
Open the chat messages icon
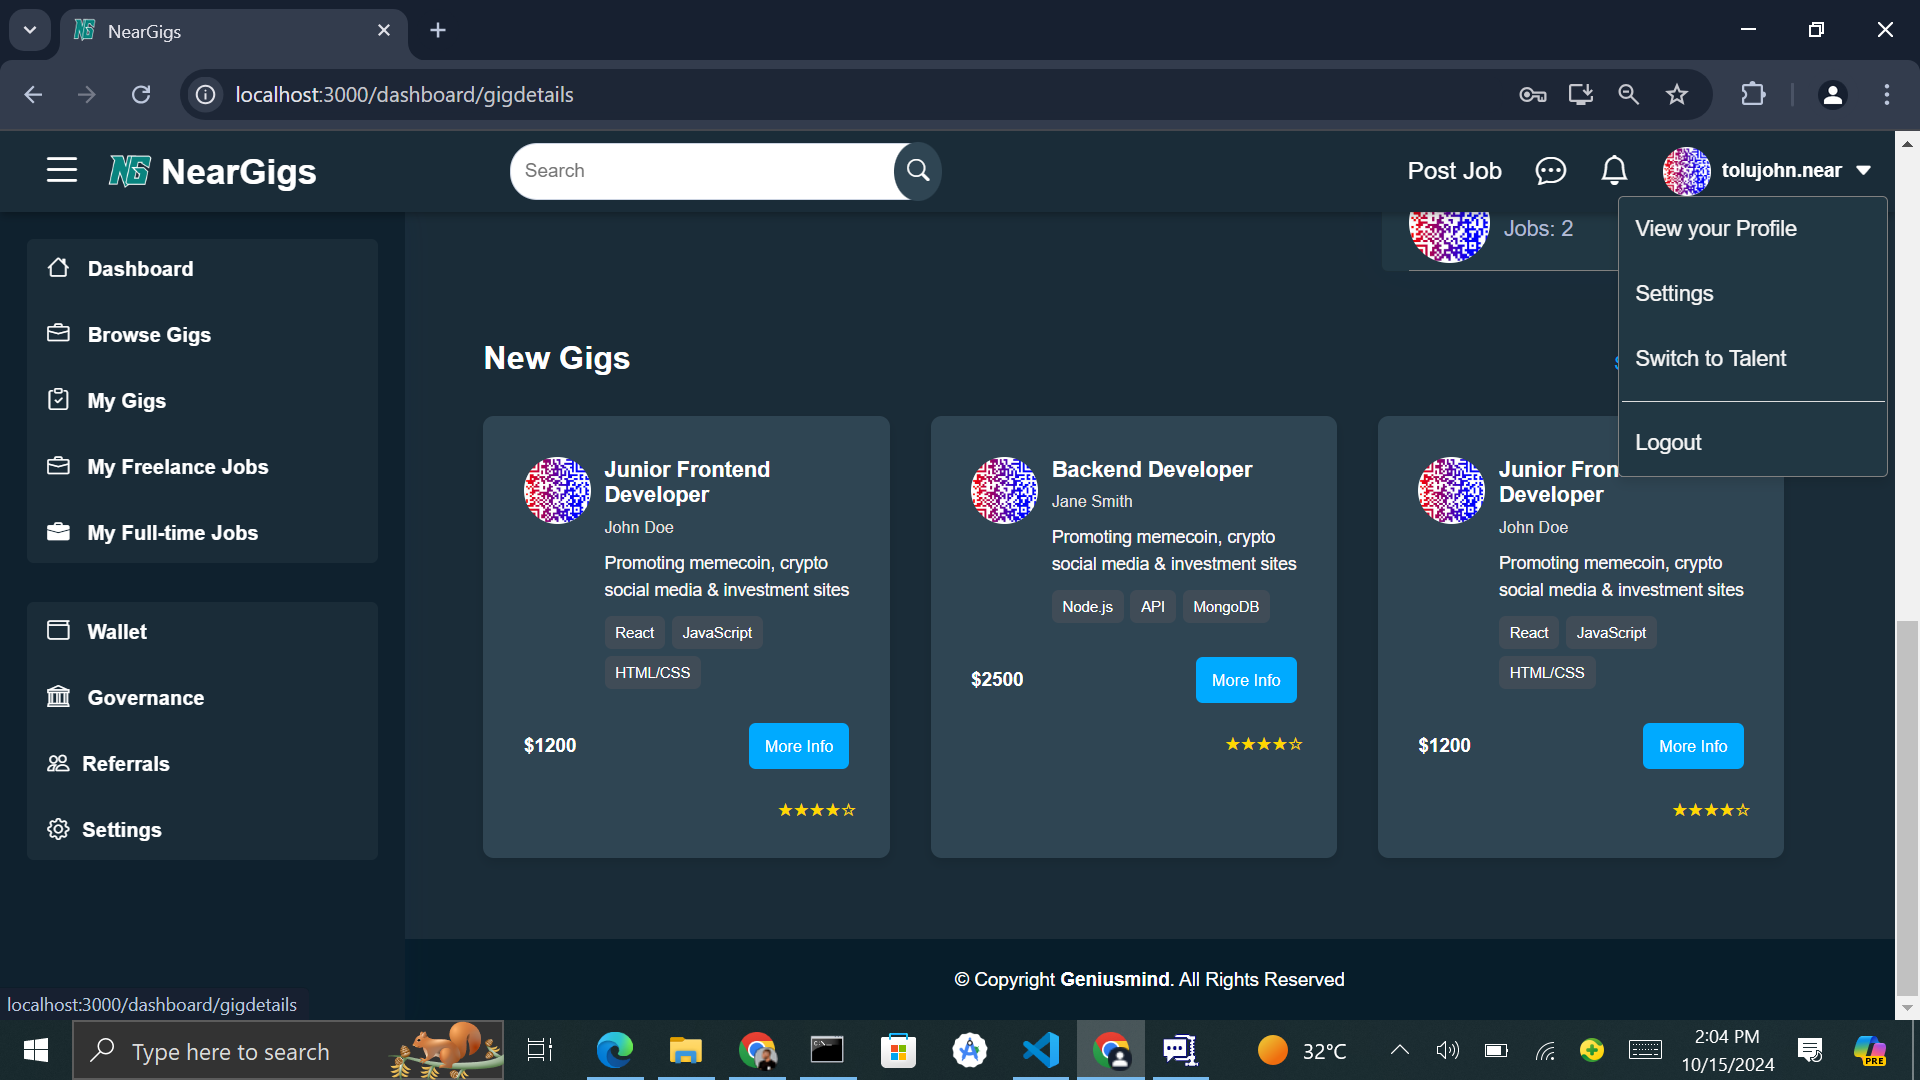pos(1550,171)
